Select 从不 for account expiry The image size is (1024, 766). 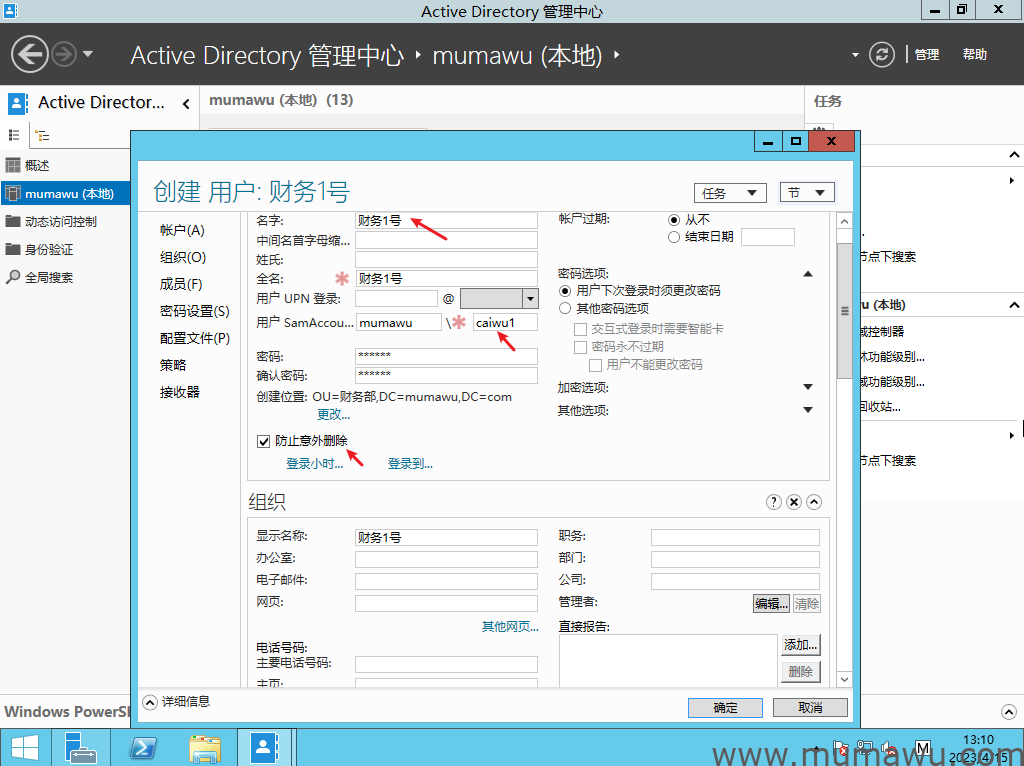tap(674, 220)
